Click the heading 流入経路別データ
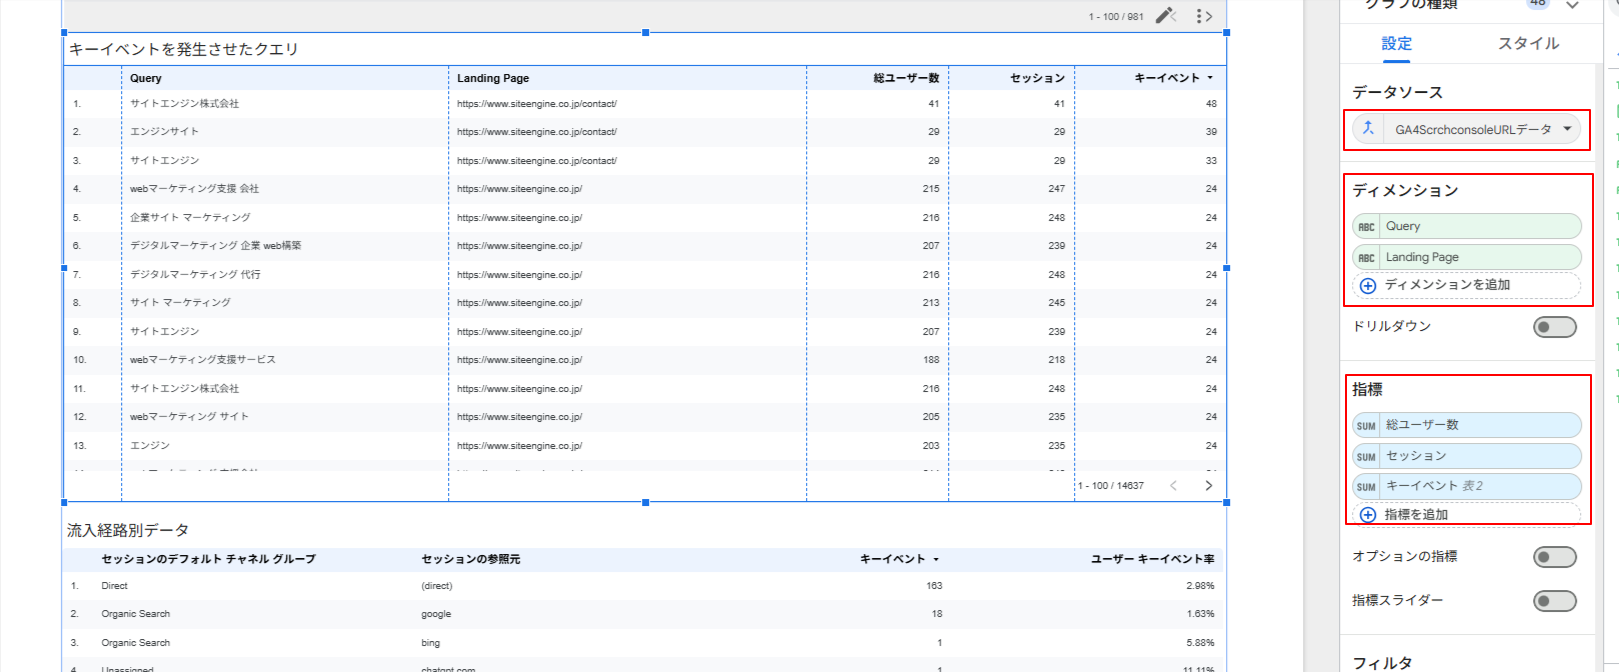This screenshot has width=1619, height=672. [127, 530]
